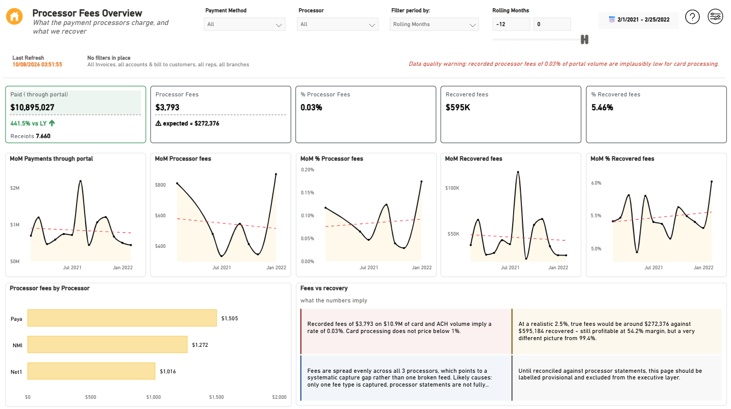731x409 pixels.
Task: Expand the Payment Method dropdown
Action: point(245,24)
